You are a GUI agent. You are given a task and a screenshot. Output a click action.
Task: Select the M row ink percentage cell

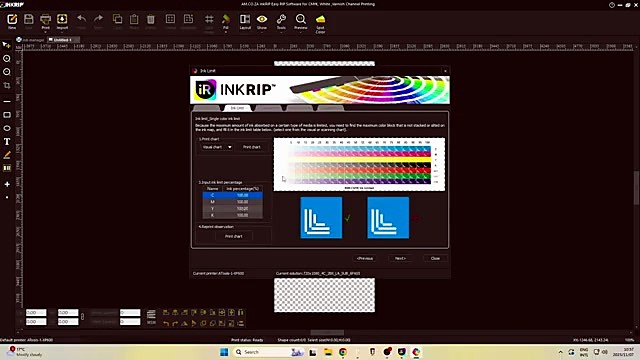pos(242,202)
